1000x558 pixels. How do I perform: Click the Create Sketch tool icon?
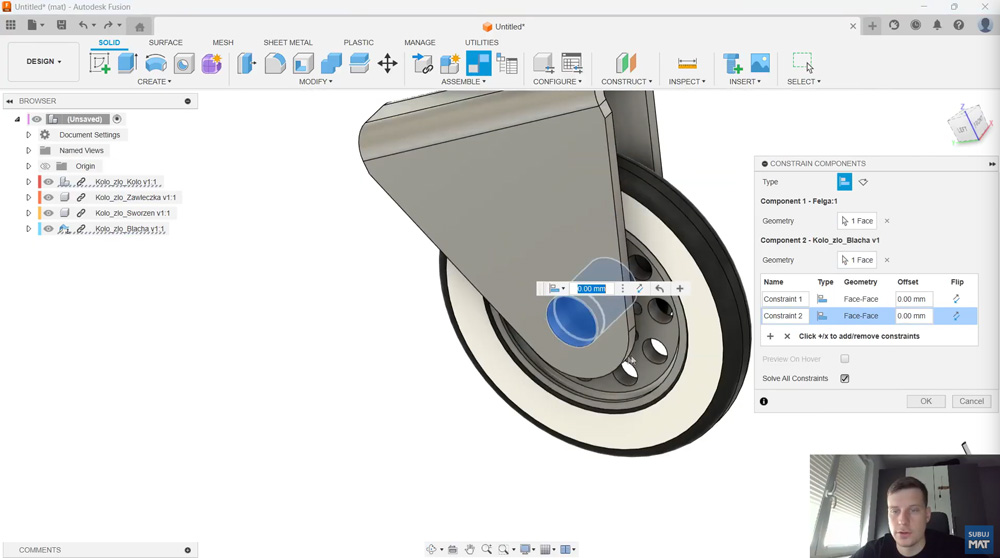(100, 63)
